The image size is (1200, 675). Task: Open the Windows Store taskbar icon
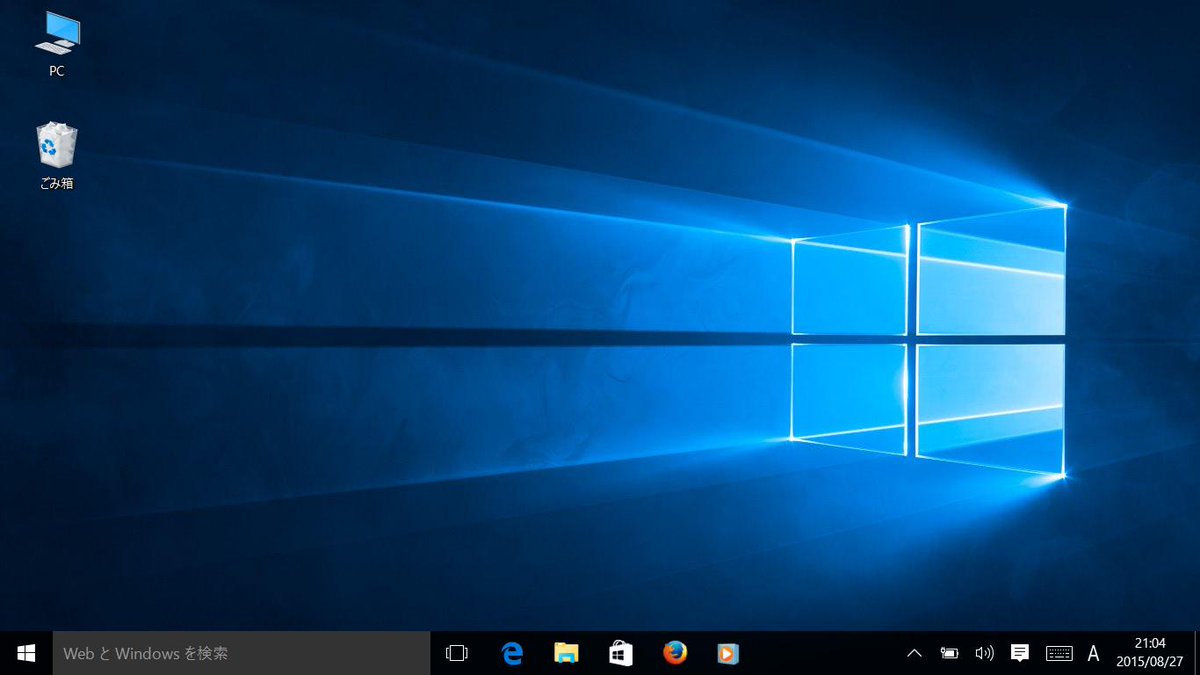click(x=621, y=653)
